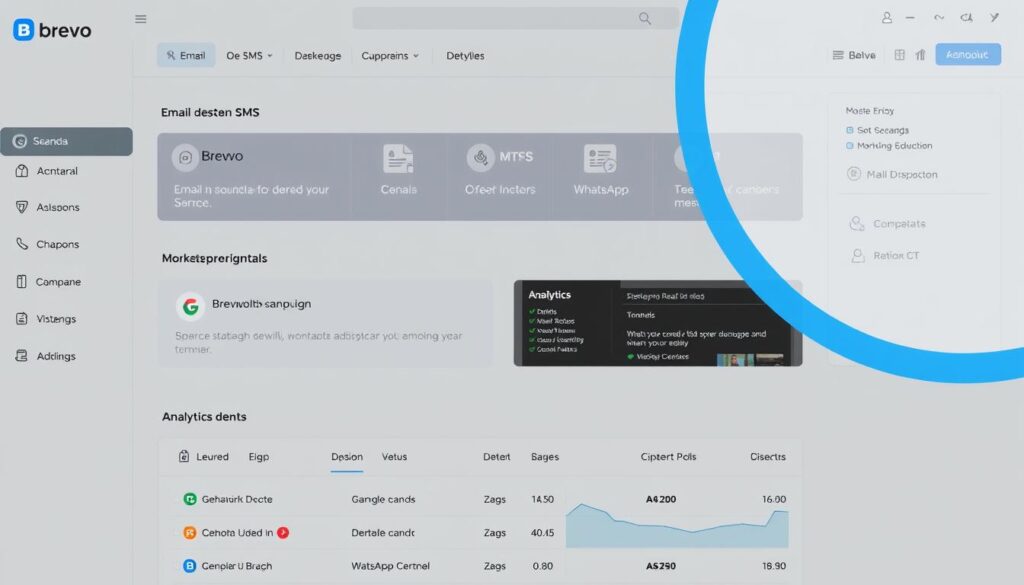Click the Leured clipboard icon
Viewport: 1024px width, 585px height.
pyautogui.click(x=184, y=456)
